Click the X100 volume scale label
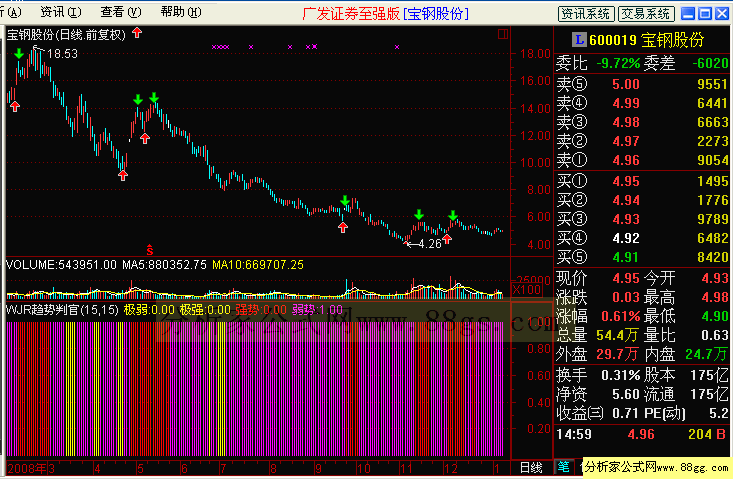733x479 pixels. click(527, 290)
